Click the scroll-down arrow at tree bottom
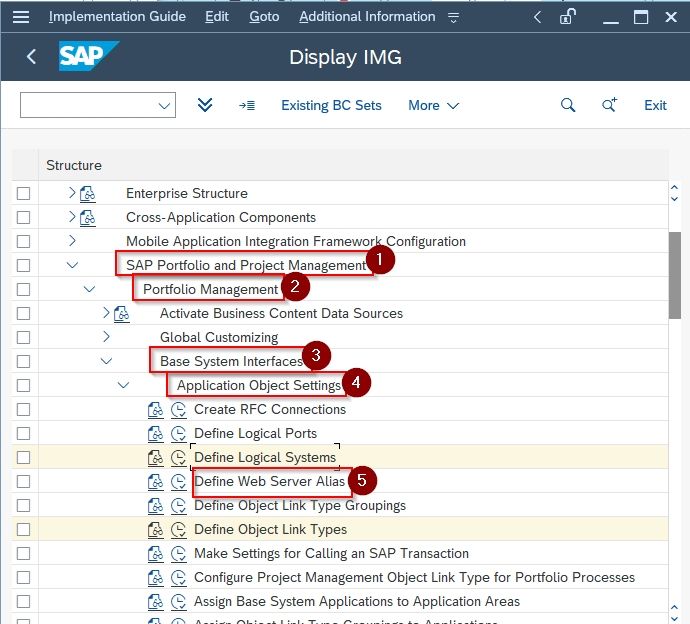Viewport: 690px width, 624px height. (674, 617)
